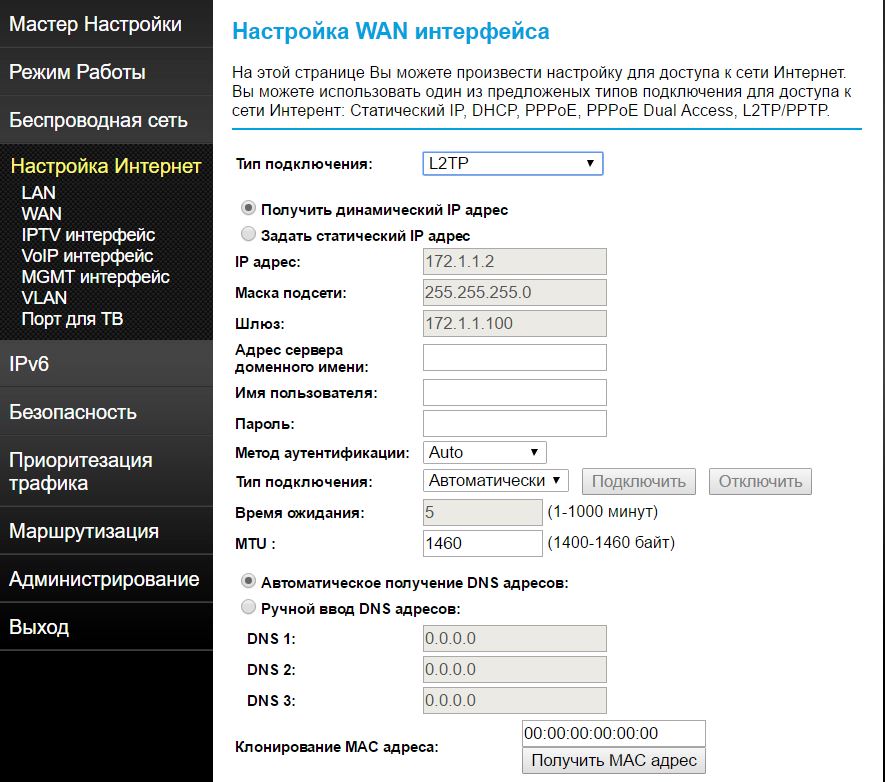Click the Маска подсети field
The image size is (885, 782).
(x=515, y=292)
